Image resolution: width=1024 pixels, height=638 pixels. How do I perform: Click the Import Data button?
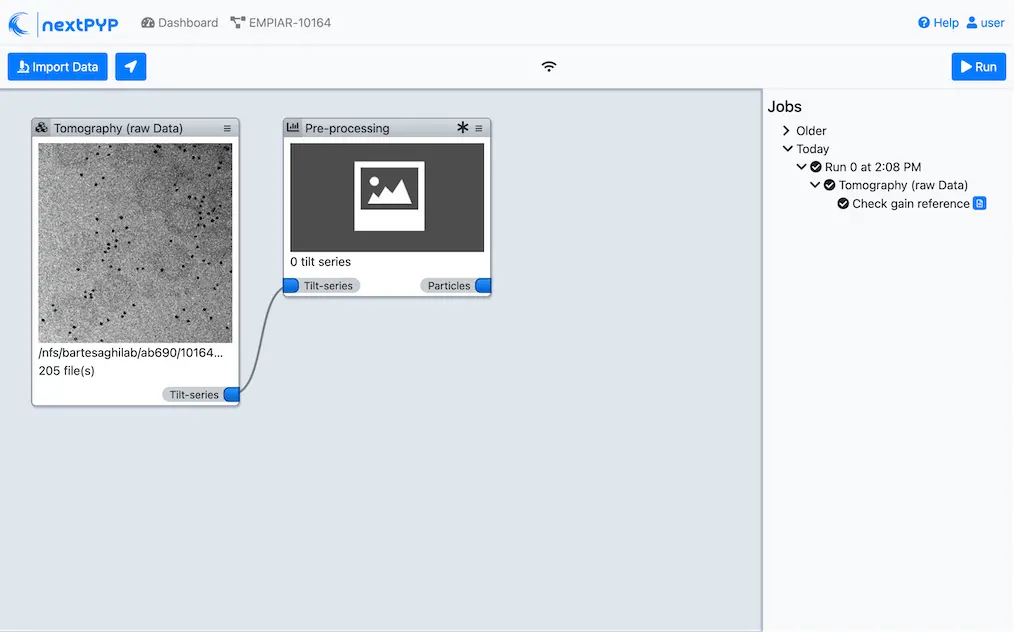(x=57, y=66)
